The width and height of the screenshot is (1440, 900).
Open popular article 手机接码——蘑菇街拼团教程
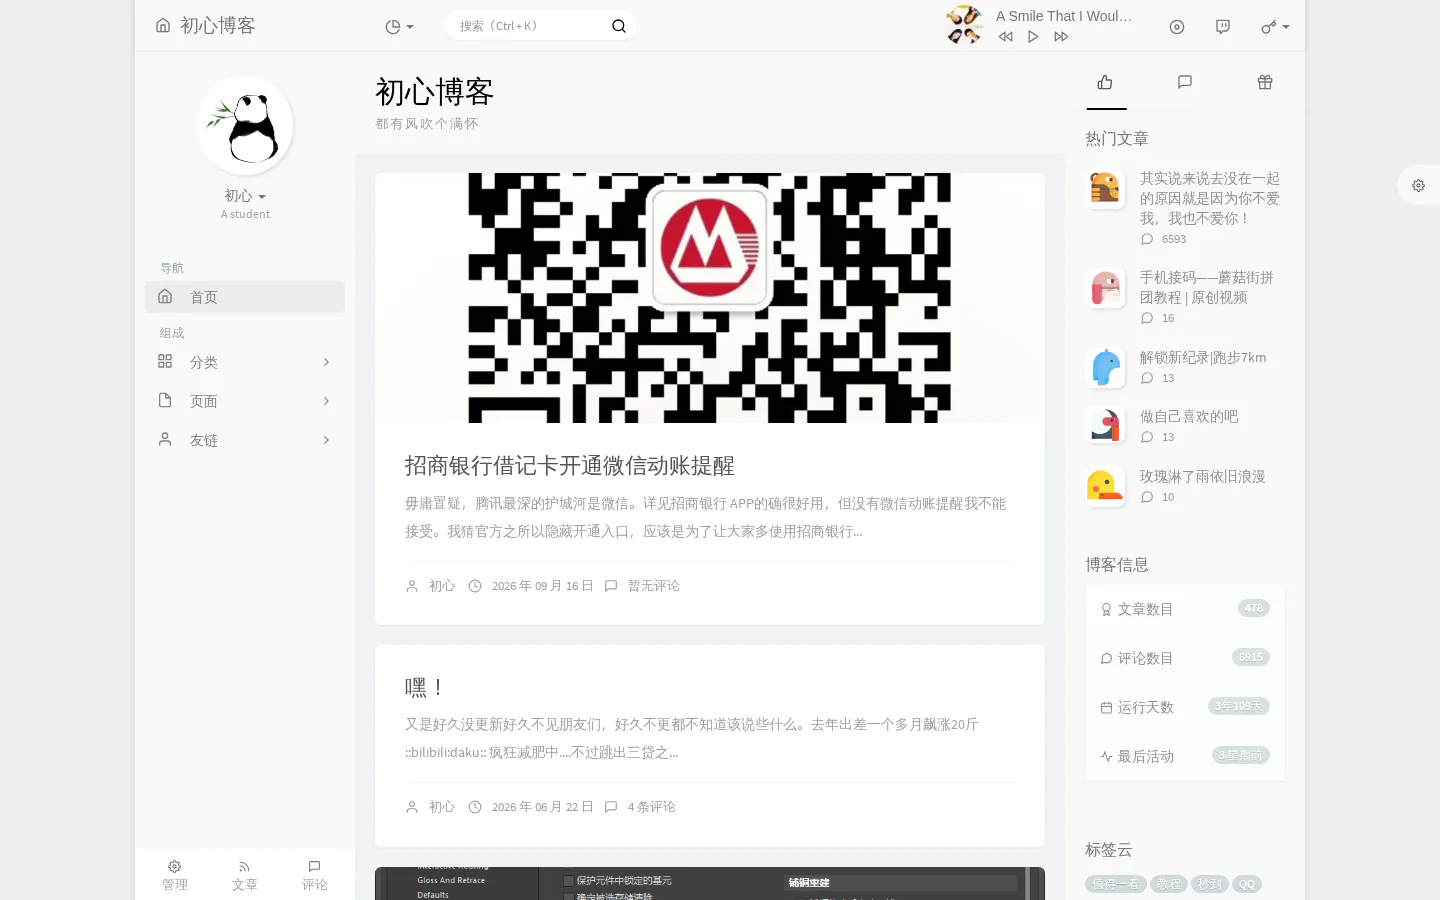[x=1207, y=287]
